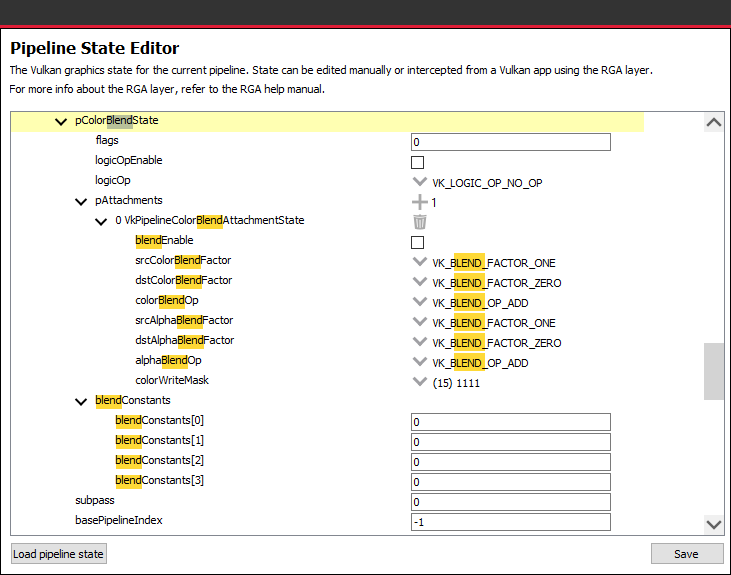
Task: Click the flags input field
Action: coord(510,142)
